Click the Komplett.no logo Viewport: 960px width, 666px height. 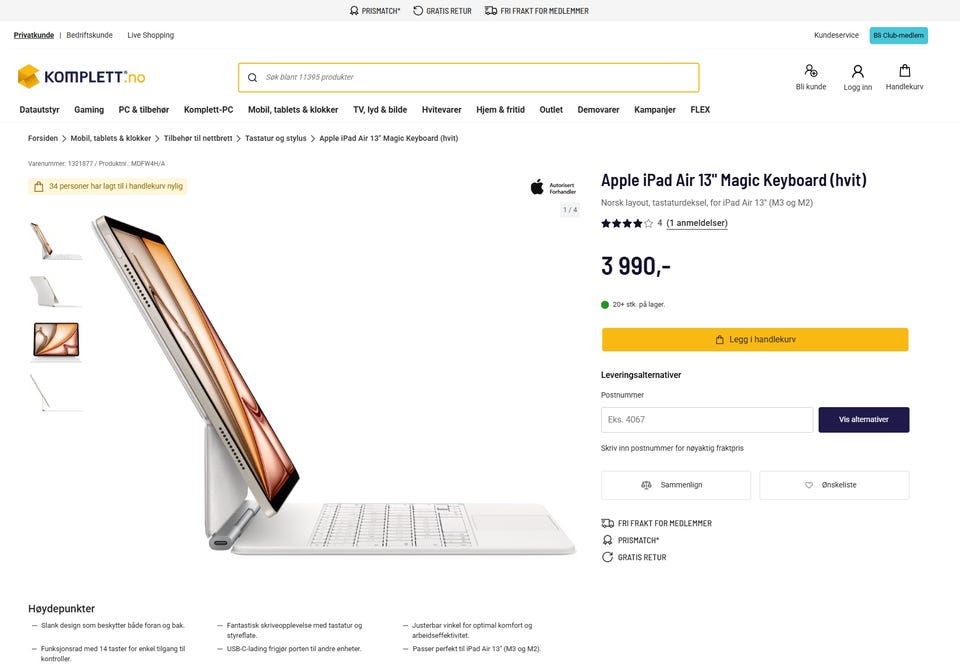[x=81, y=77]
